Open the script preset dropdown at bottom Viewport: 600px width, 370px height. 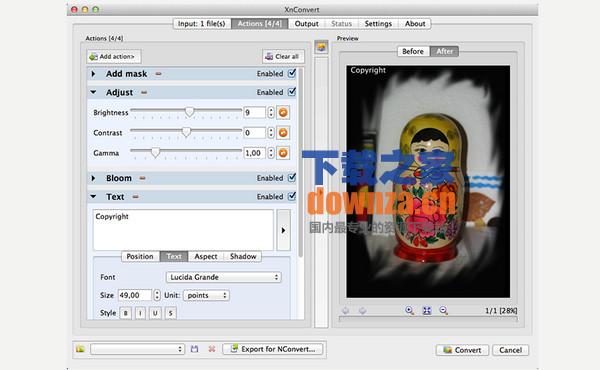point(138,349)
